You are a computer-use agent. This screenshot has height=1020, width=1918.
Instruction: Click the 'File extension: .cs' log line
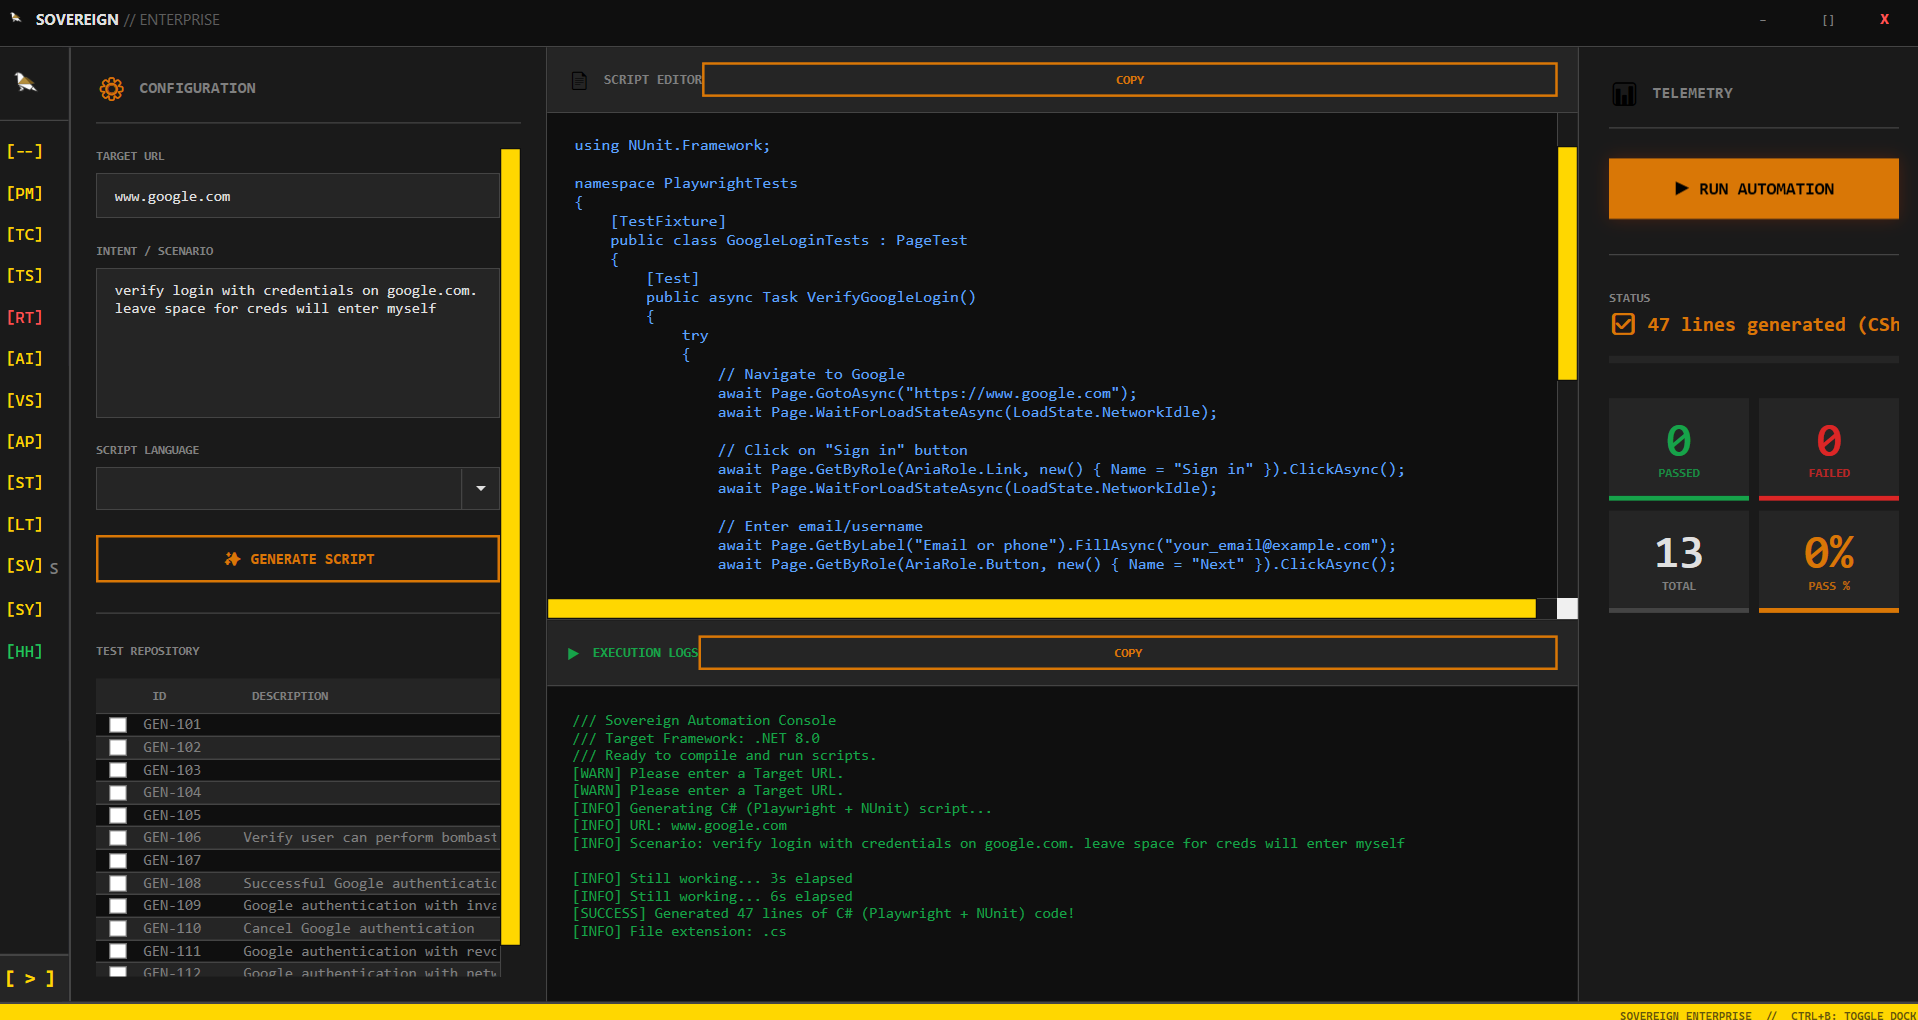(679, 931)
